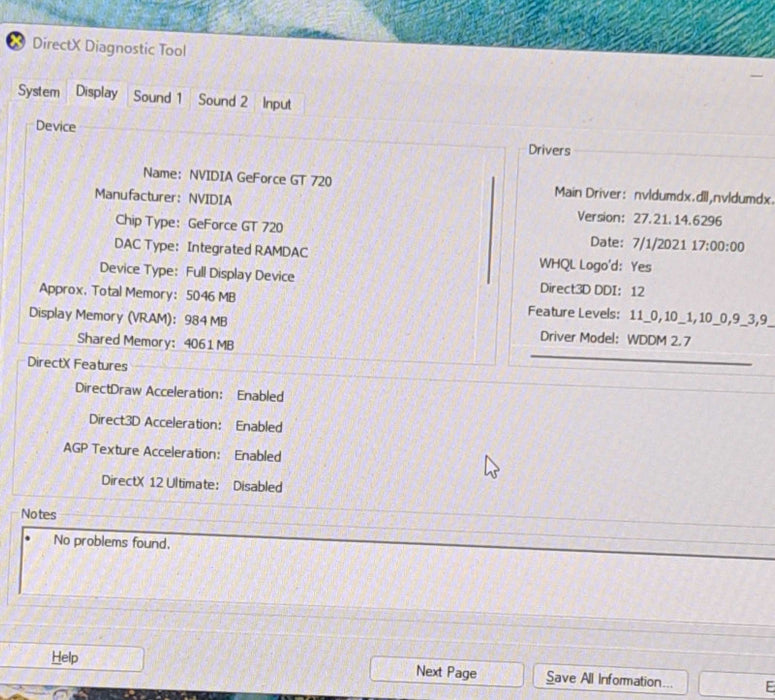This screenshot has height=700, width=775.
Task: Click the Drivers panel horizontal scrollbar
Action: coord(641,359)
